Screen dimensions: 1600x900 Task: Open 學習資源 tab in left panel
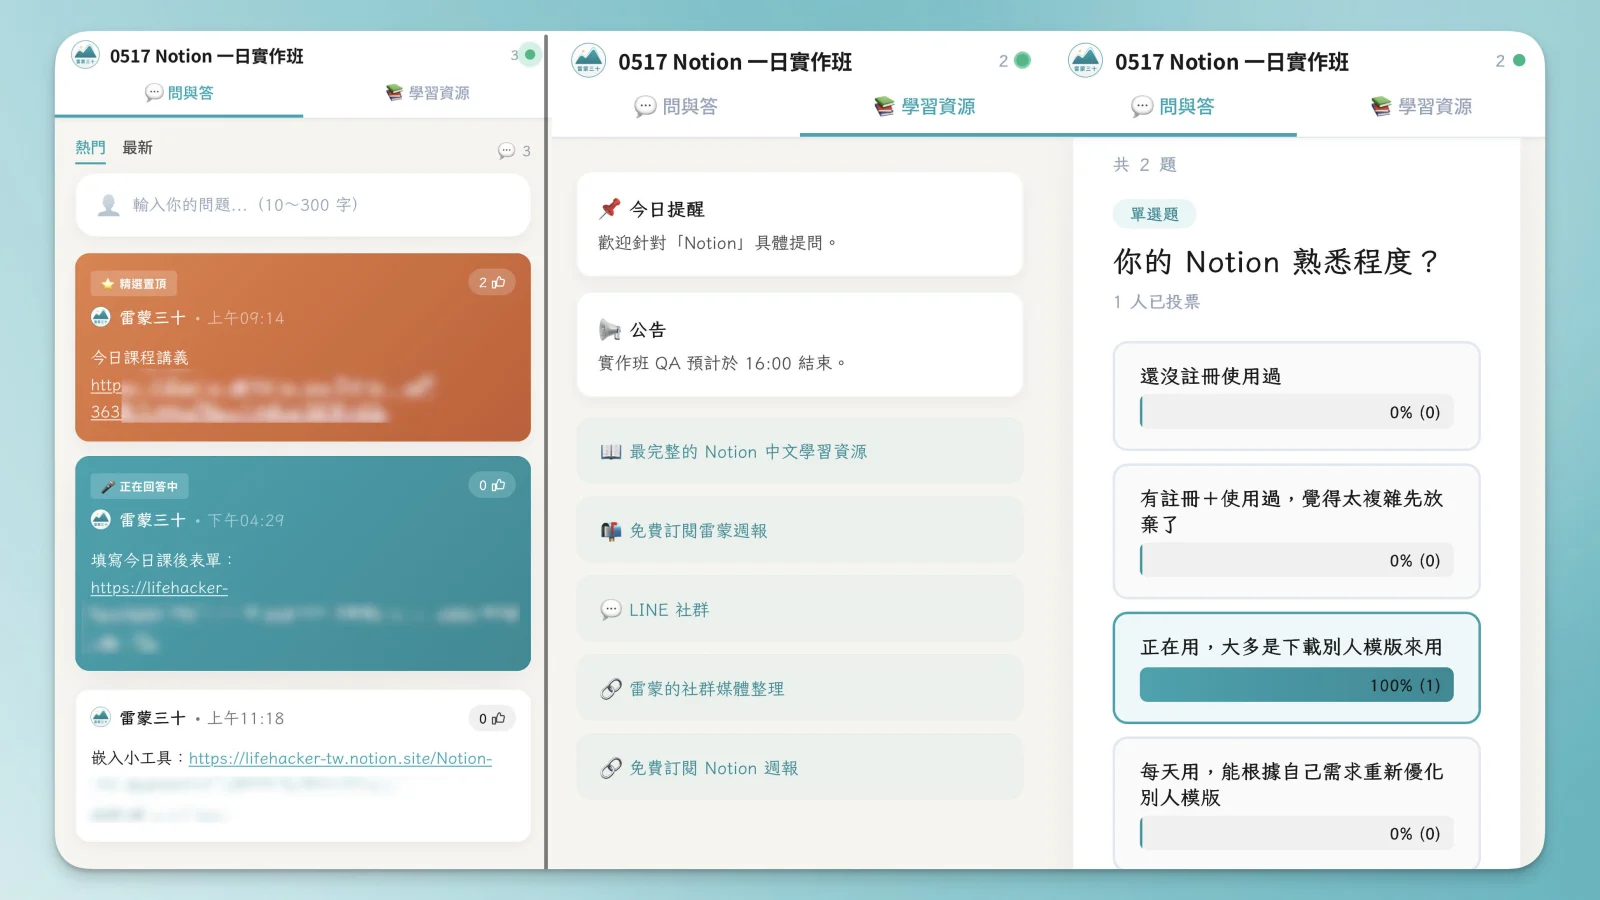(x=427, y=93)
